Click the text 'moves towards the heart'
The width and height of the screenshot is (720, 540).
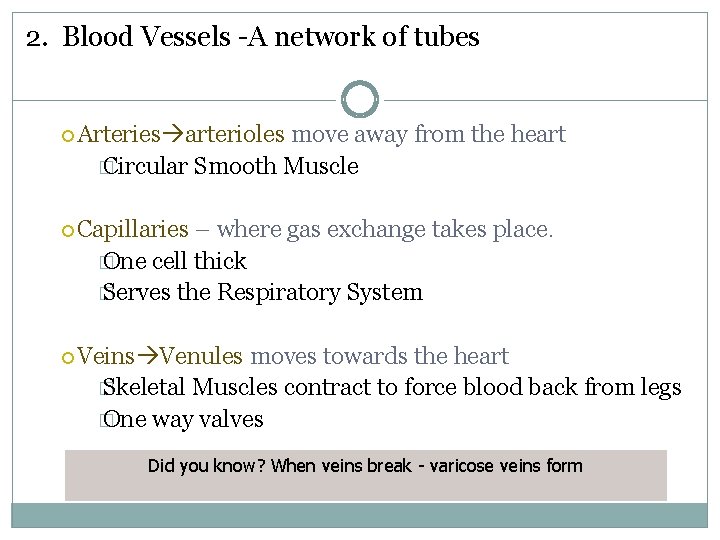(x=379, y=356)
